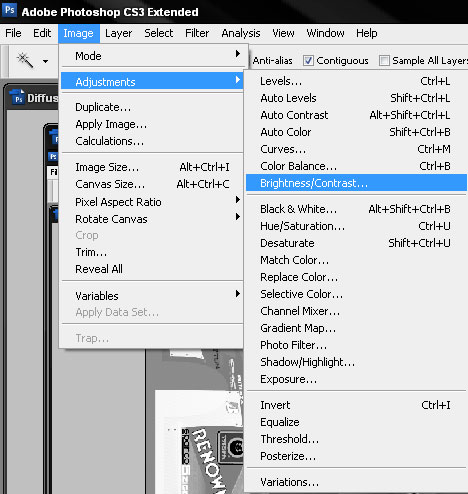The width and height of the screenshot is (468, 494).
Task: Expand the Pixel Aspect Ratio submenu
Action: pos(152,202)
